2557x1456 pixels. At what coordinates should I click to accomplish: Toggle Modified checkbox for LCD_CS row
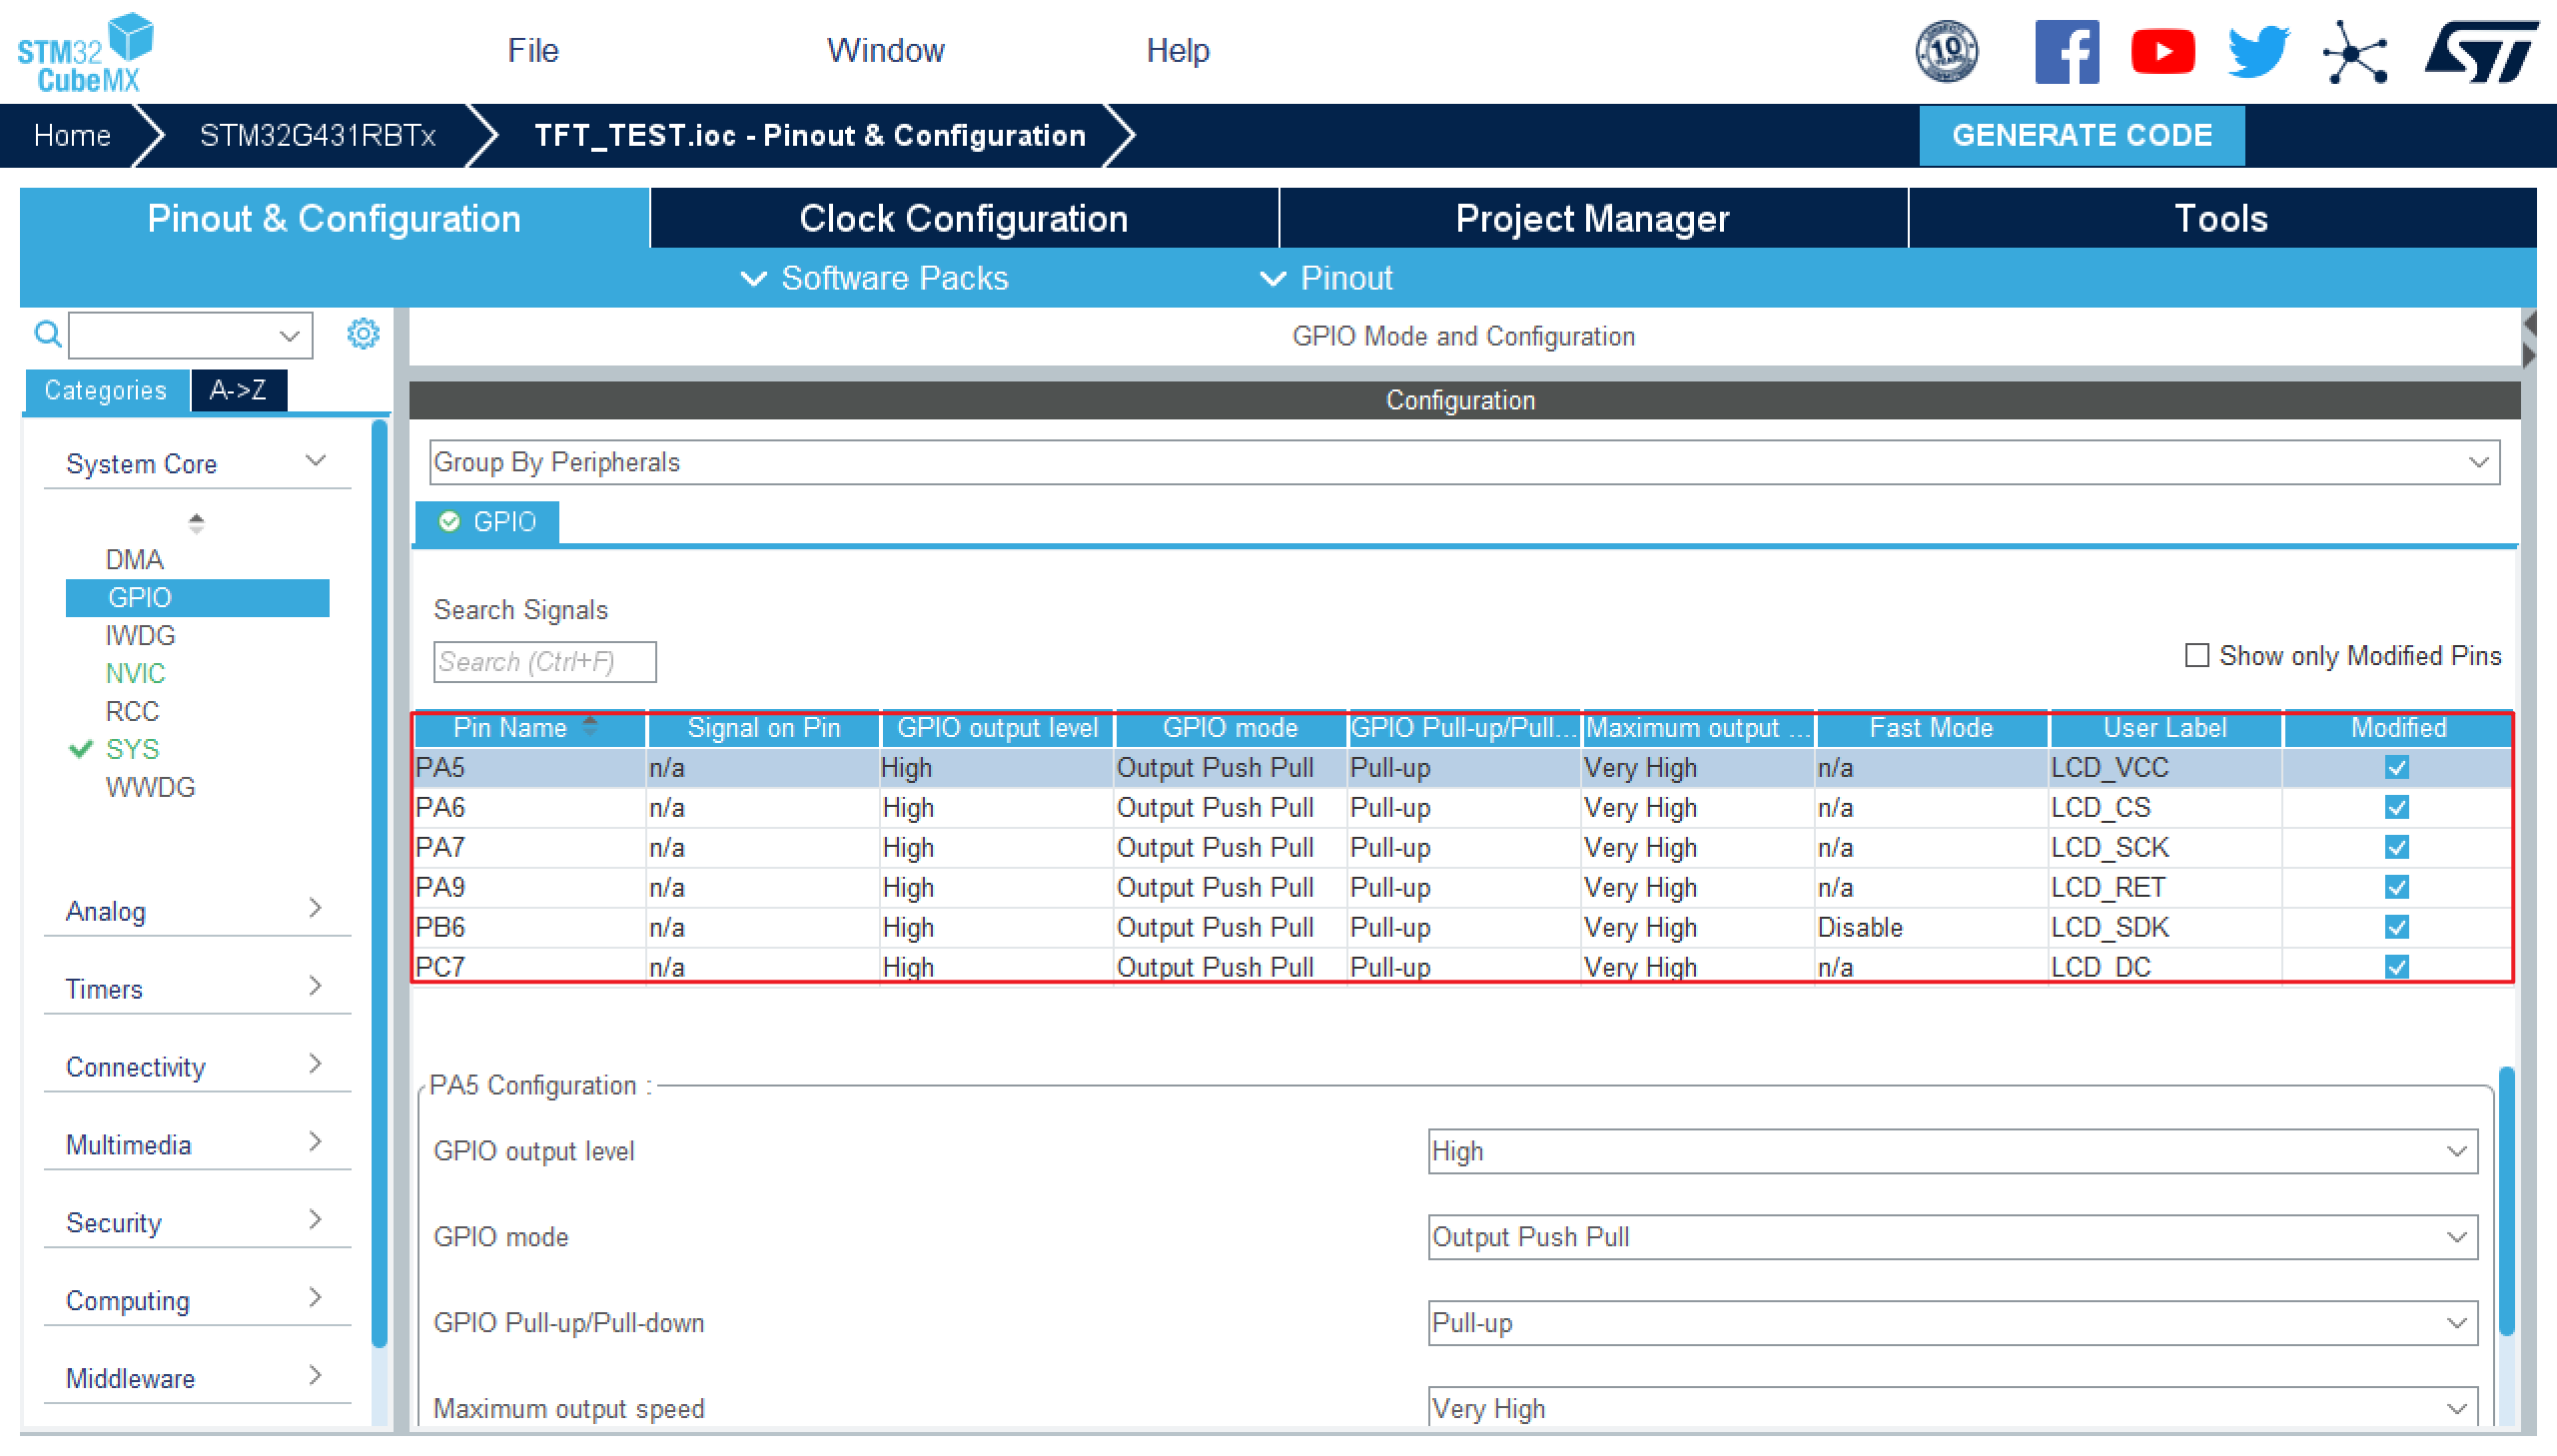pos(2397,807)
